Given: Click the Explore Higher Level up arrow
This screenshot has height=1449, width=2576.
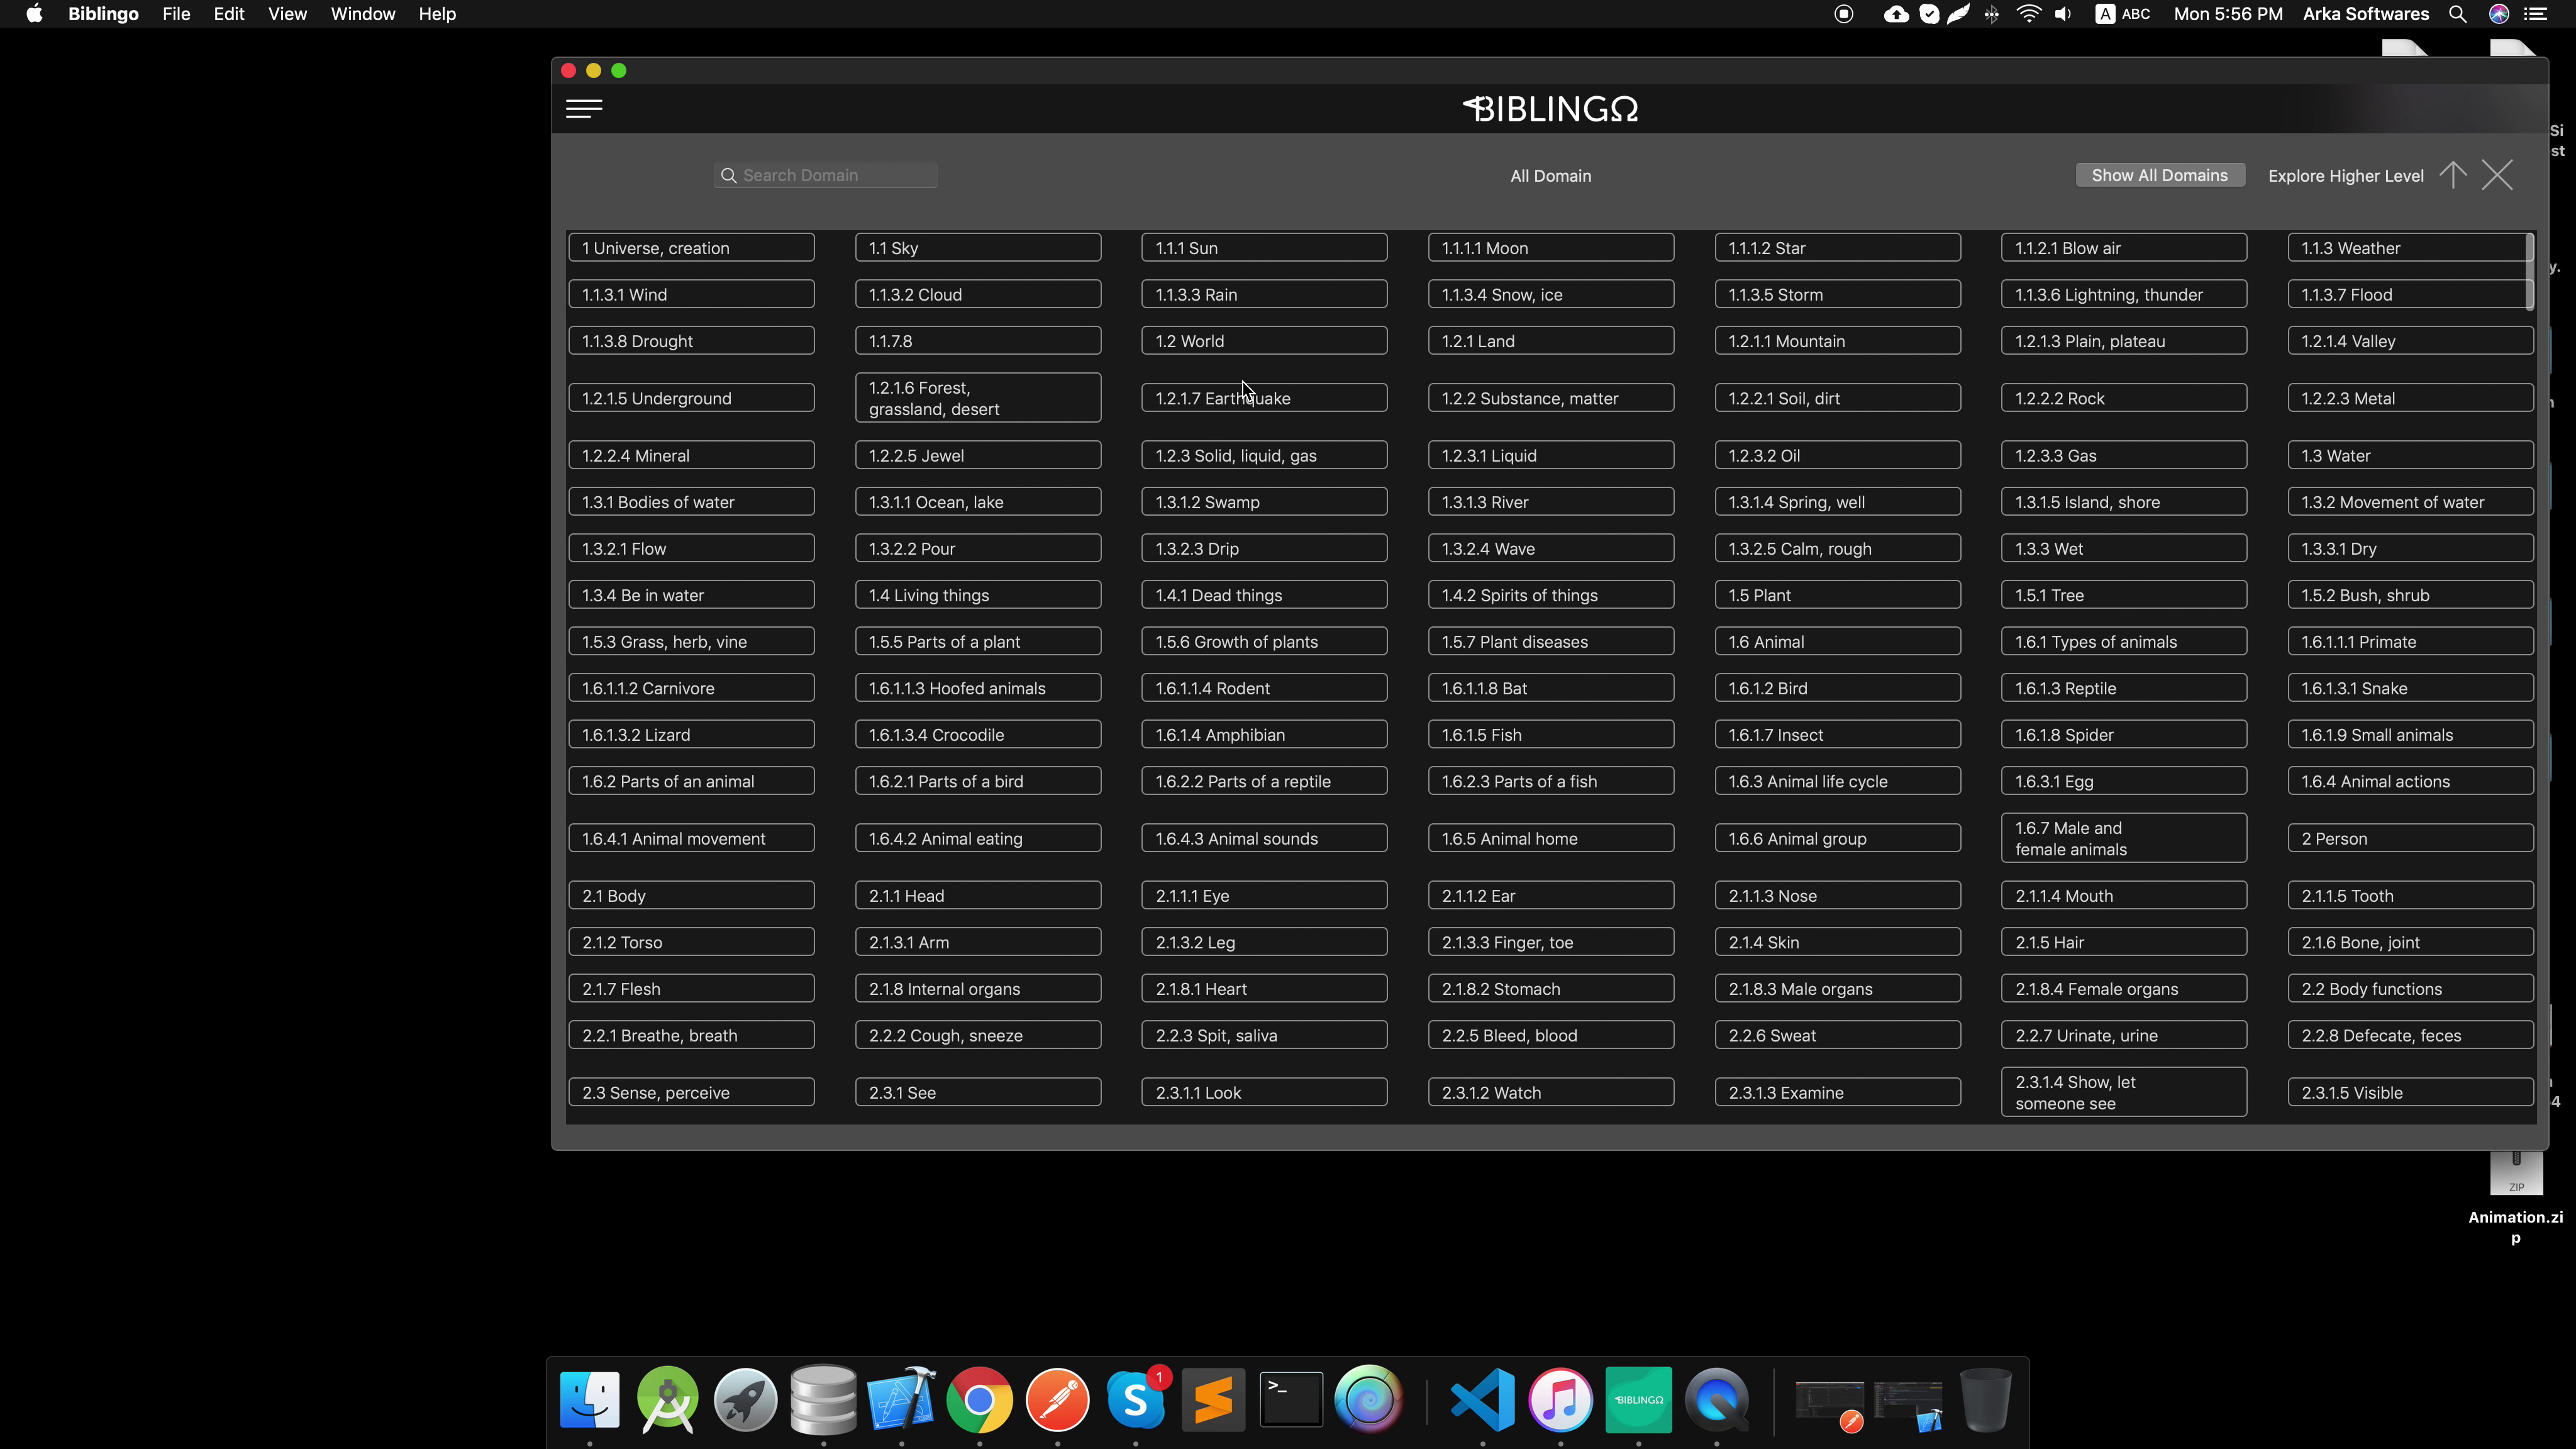Looking at the screenshot, I should point(2453,175).
